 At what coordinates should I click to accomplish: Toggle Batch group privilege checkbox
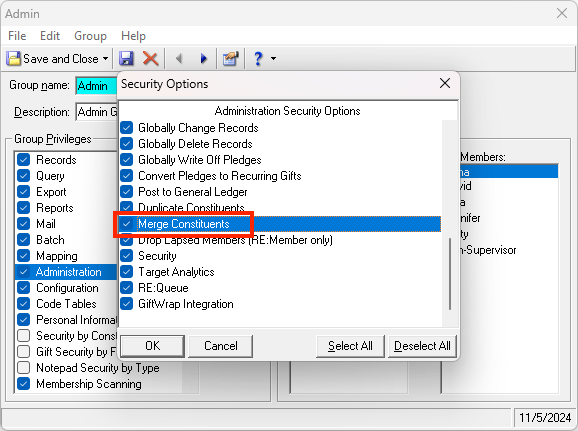[24, 240]
